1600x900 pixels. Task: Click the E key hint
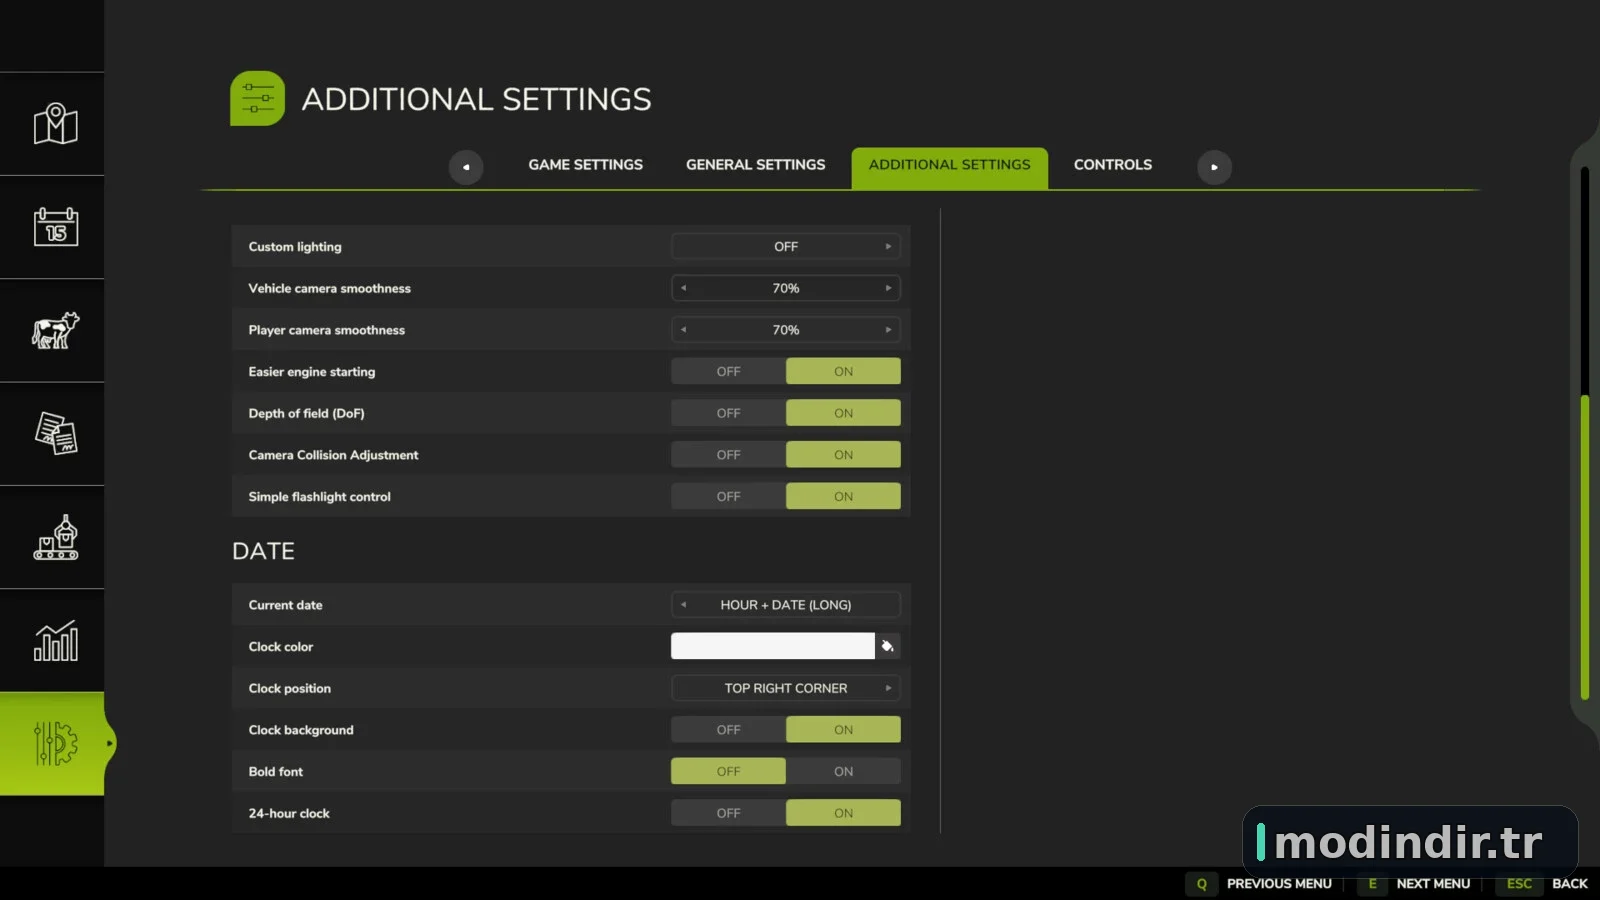(x=1373, y=884)
